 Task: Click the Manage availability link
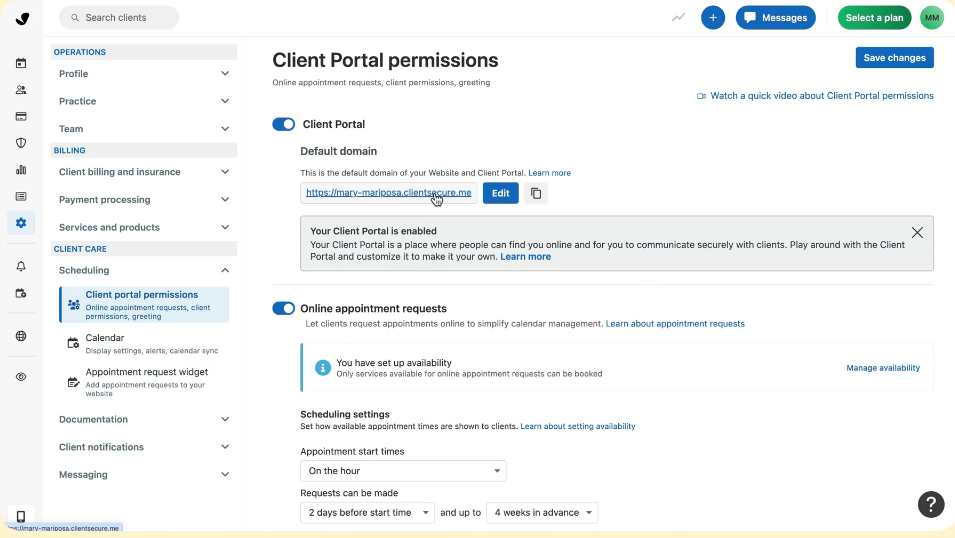coord(883,368)
